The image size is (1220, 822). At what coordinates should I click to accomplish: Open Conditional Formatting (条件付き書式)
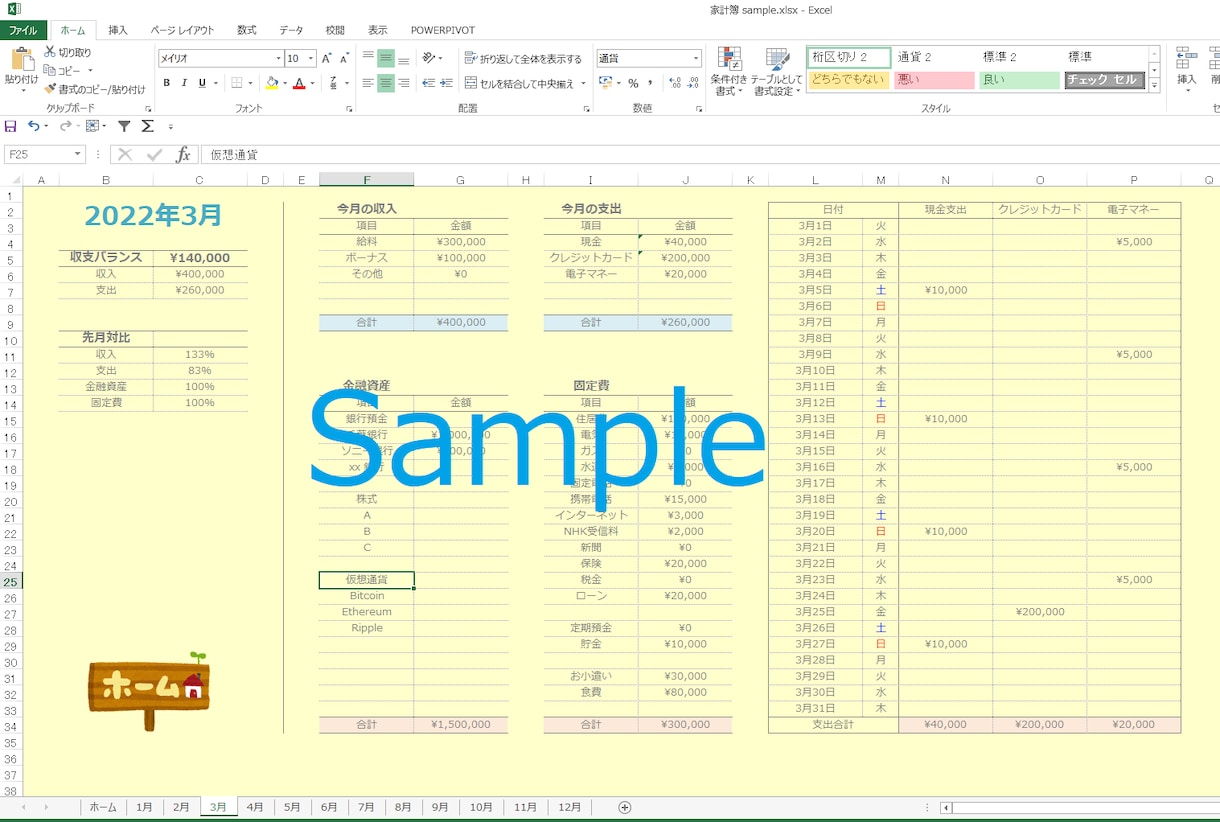click(x=728, y=72)
